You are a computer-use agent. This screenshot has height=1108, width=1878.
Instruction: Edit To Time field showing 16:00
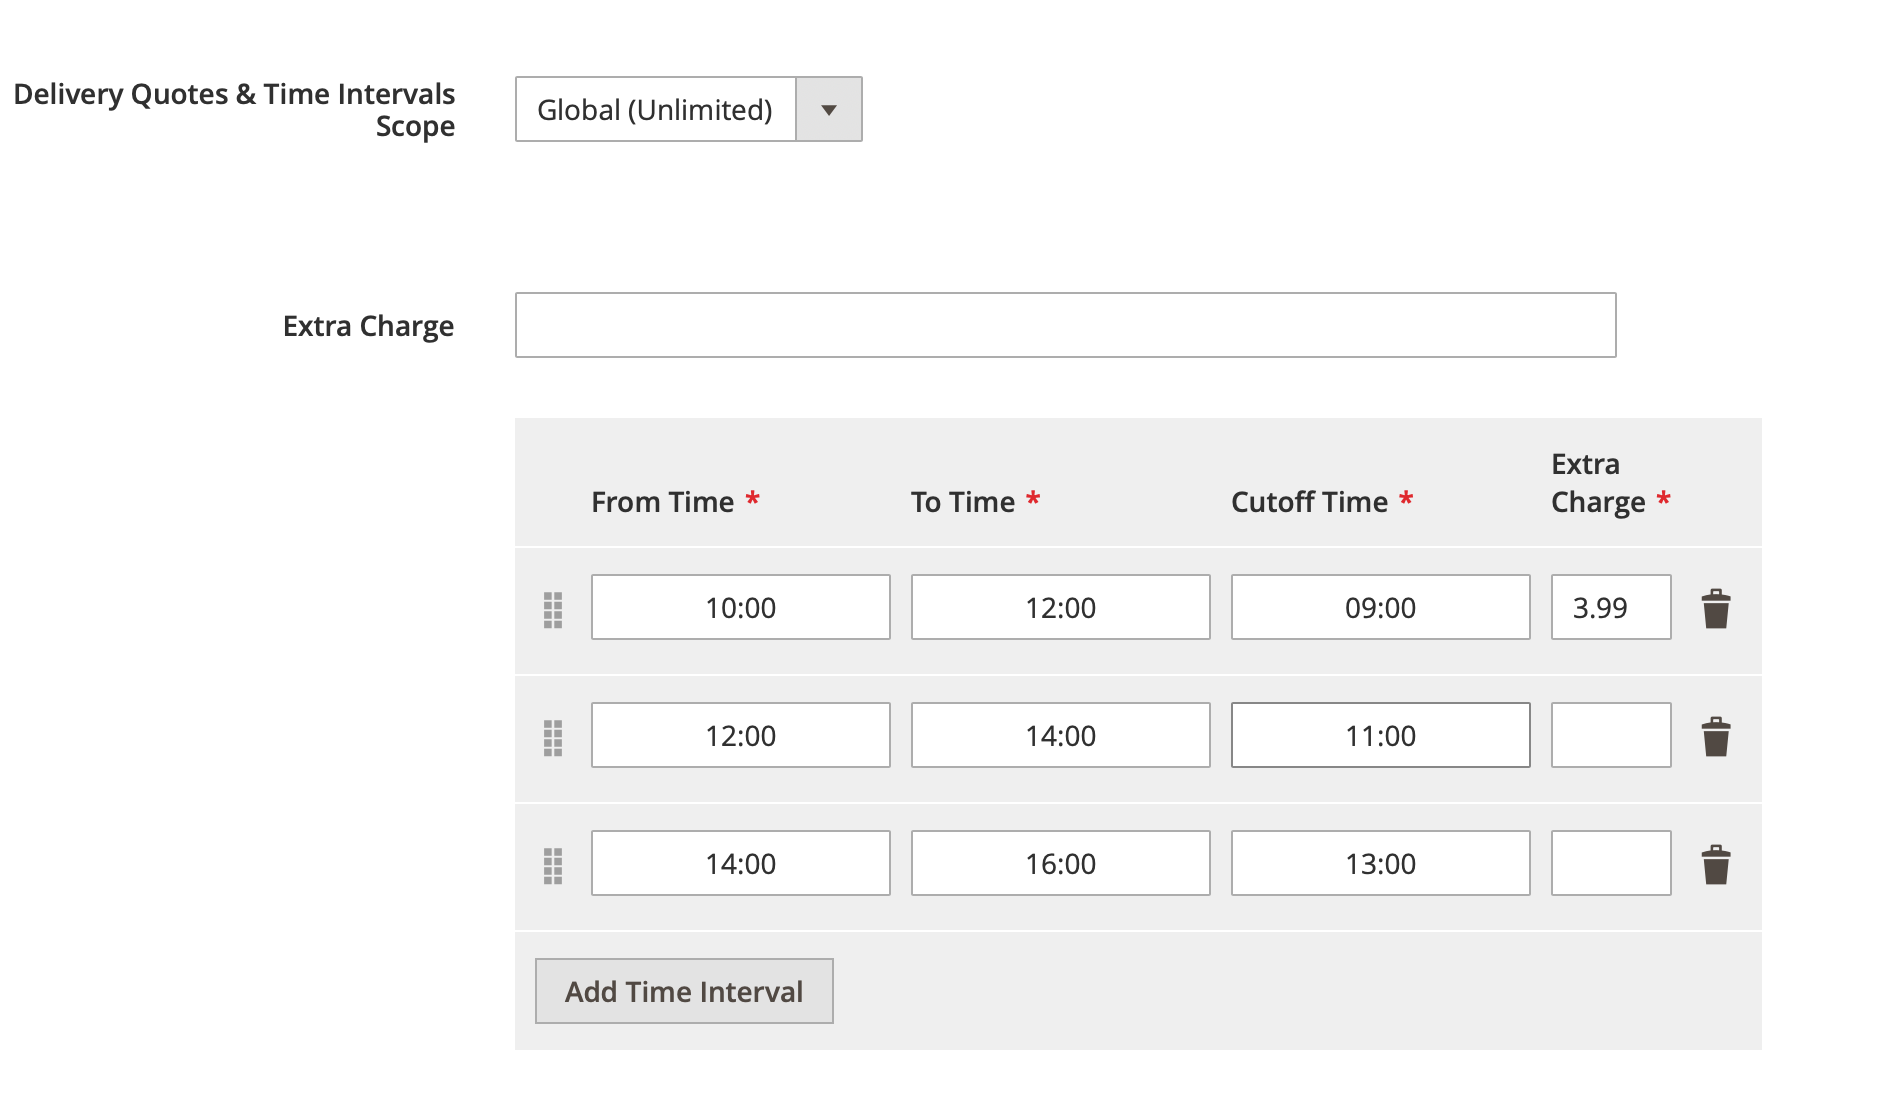pos(1061,863)
